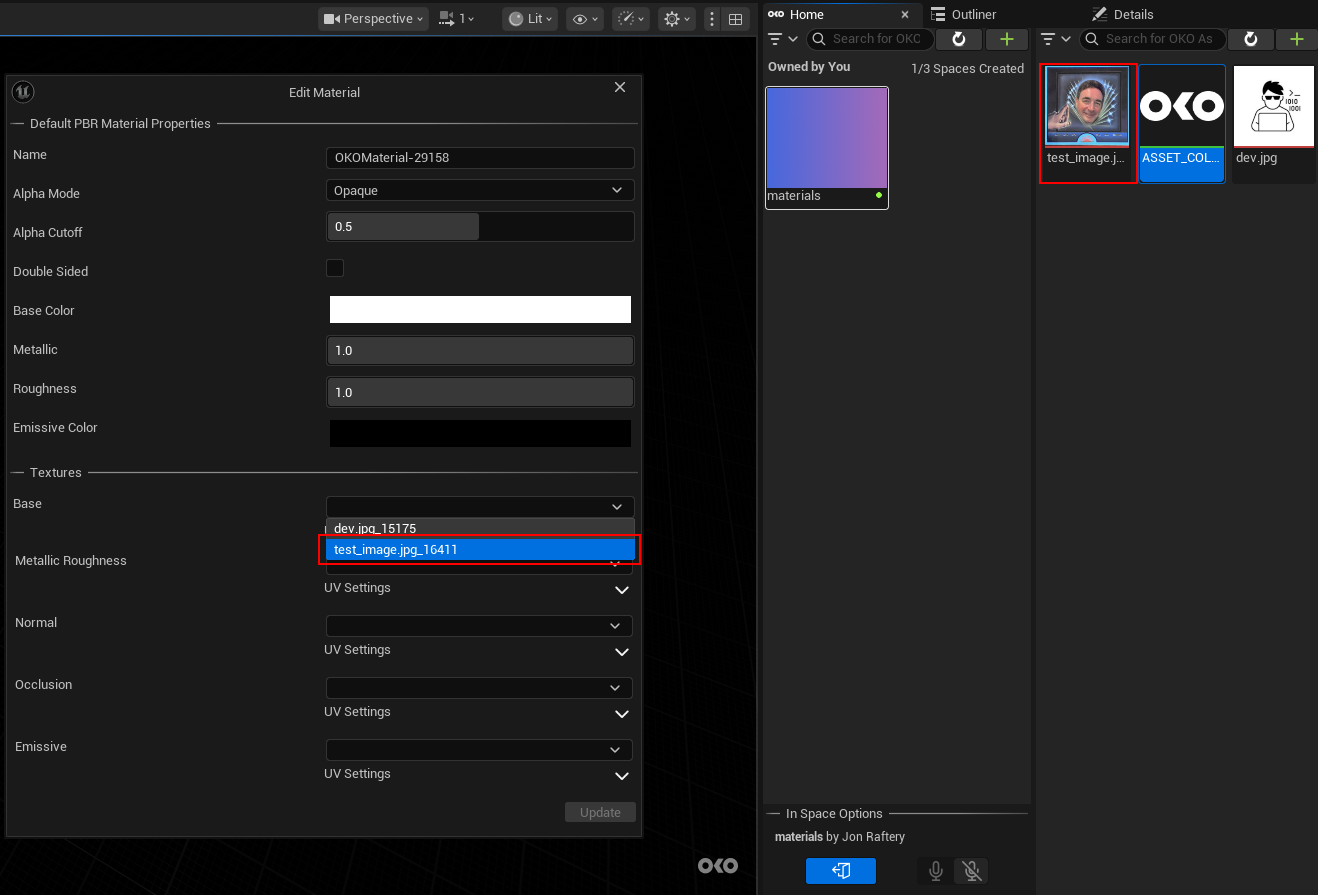Viewport: 1318px width, 895px height.
Task: Click the Roughness value field
Action: pyautogui.click(x=480, y=392)
